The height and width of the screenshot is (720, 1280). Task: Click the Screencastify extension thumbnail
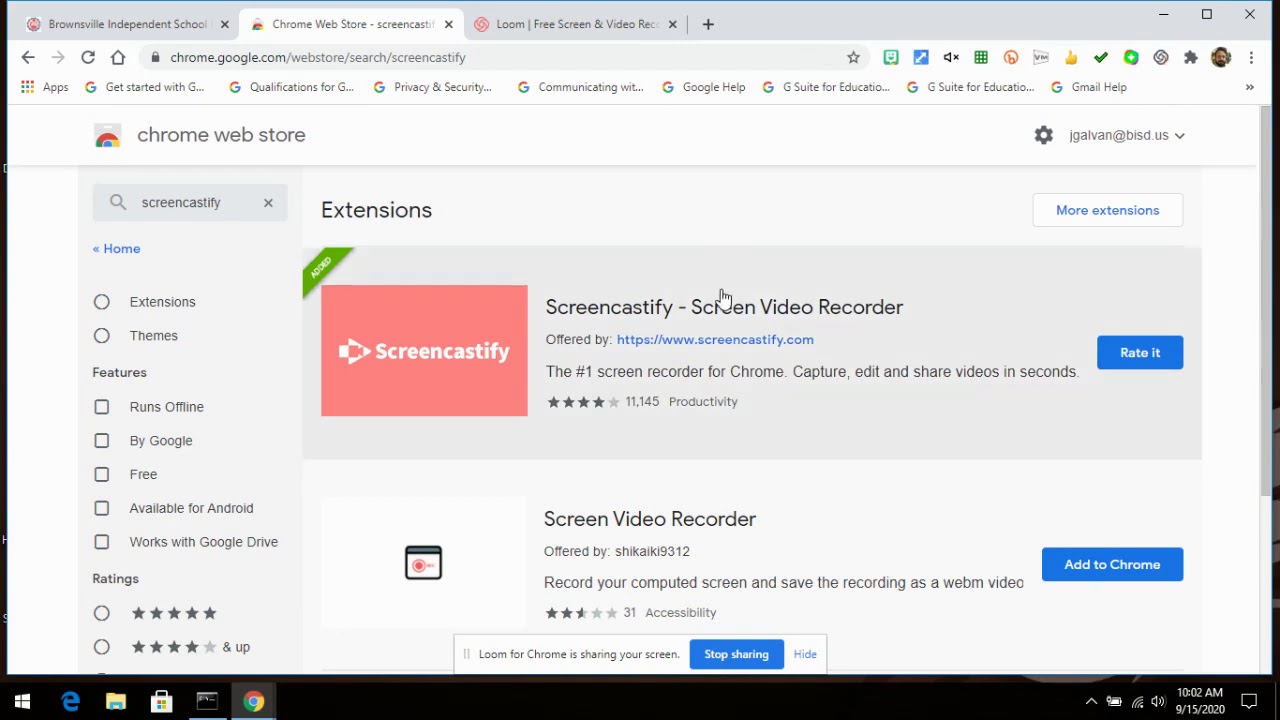click(x=424, y=351)
